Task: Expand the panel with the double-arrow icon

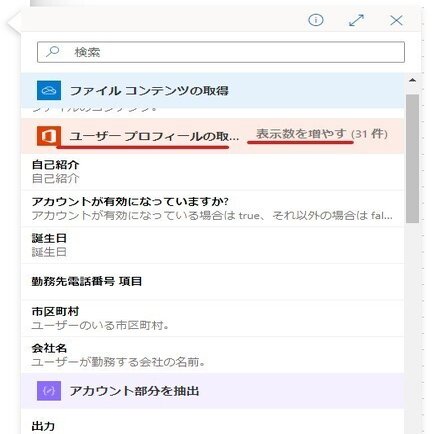Action: 356,20
